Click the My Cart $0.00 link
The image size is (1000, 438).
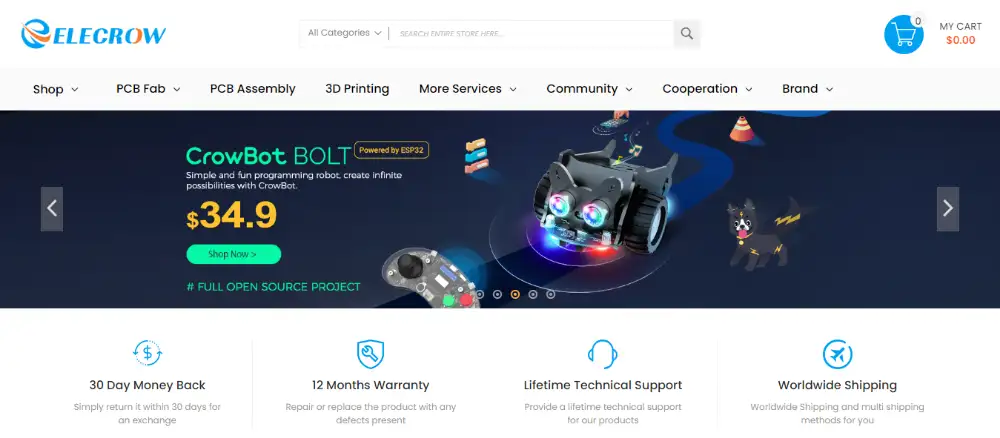pos(960,33)
